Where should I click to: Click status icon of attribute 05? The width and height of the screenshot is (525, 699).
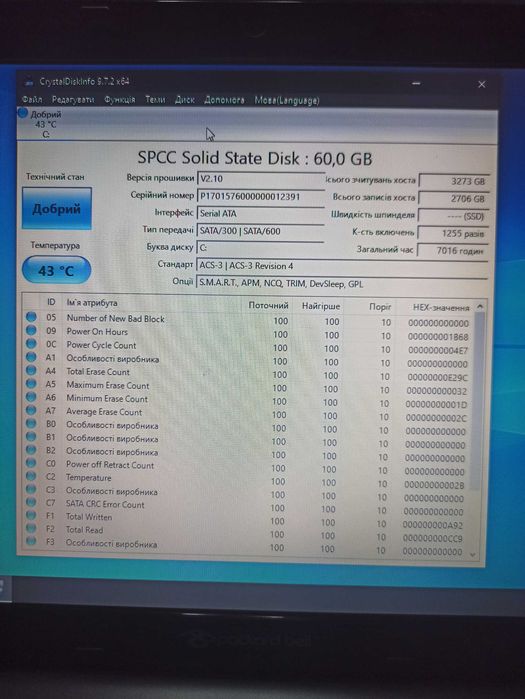click(x=31, y=317)
